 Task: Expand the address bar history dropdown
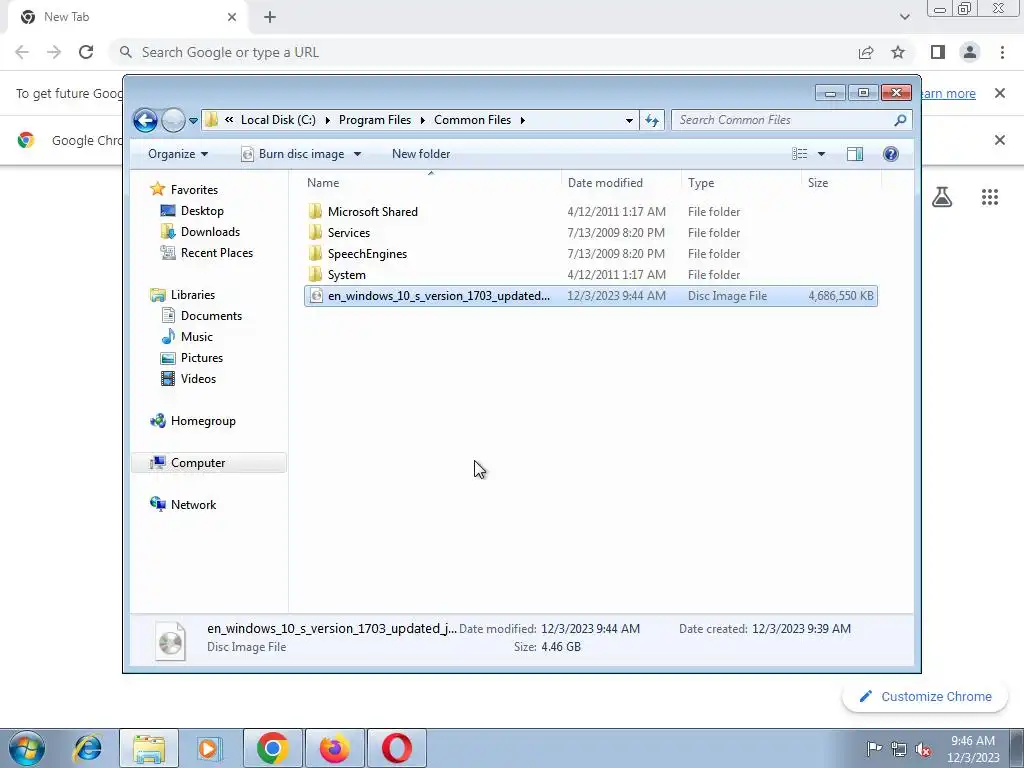coord(629,120)
